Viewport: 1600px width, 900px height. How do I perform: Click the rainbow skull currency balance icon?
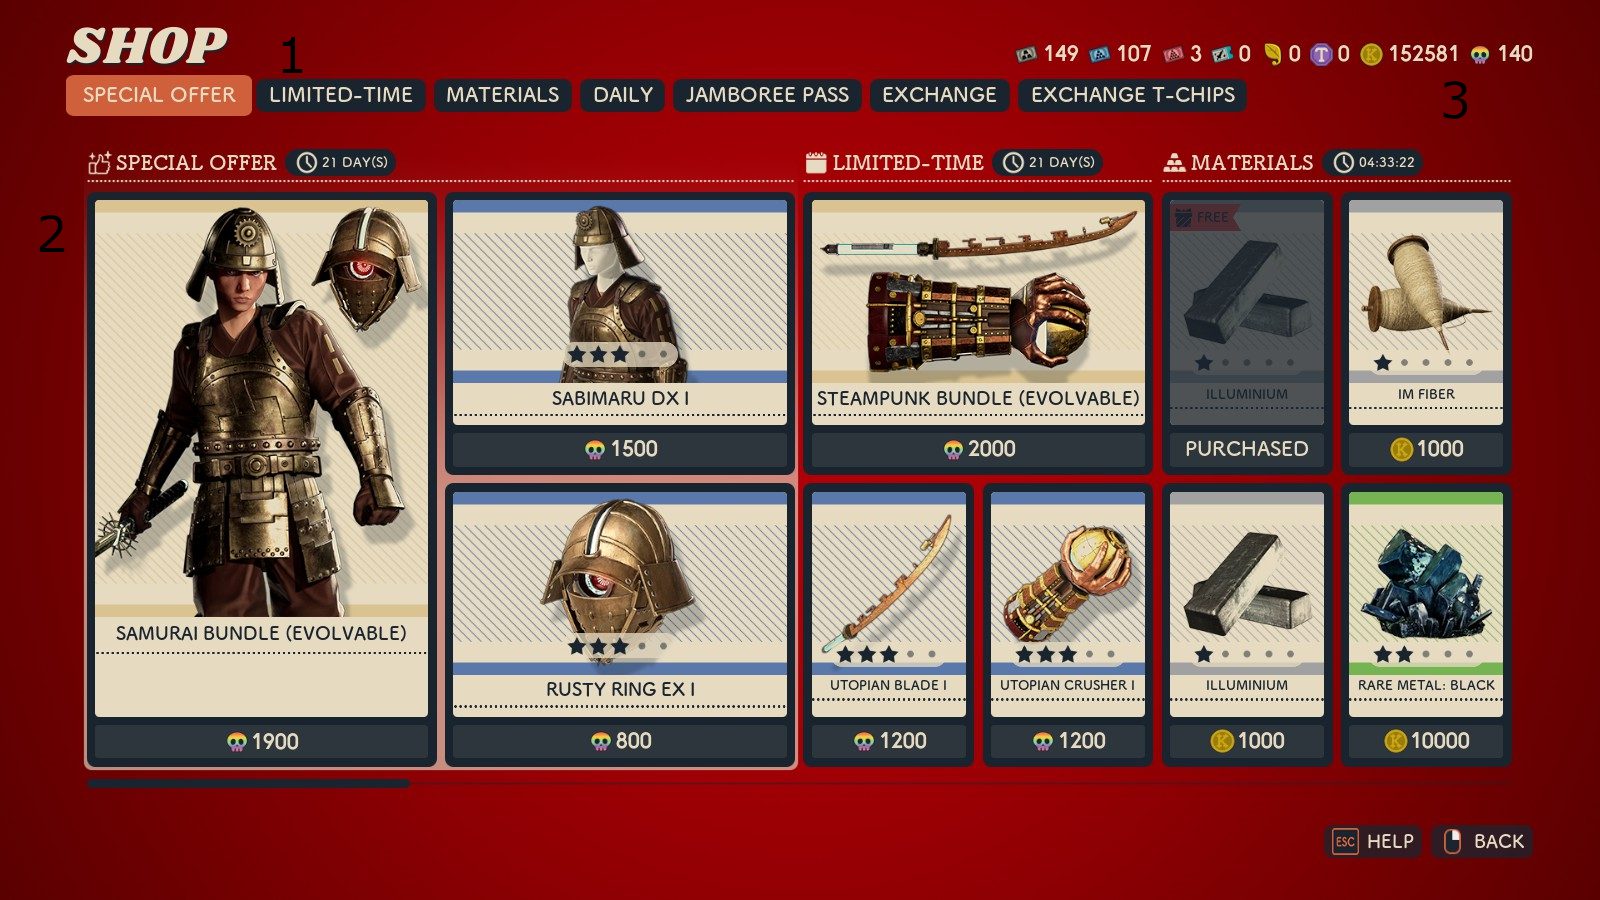point(1480,54)
